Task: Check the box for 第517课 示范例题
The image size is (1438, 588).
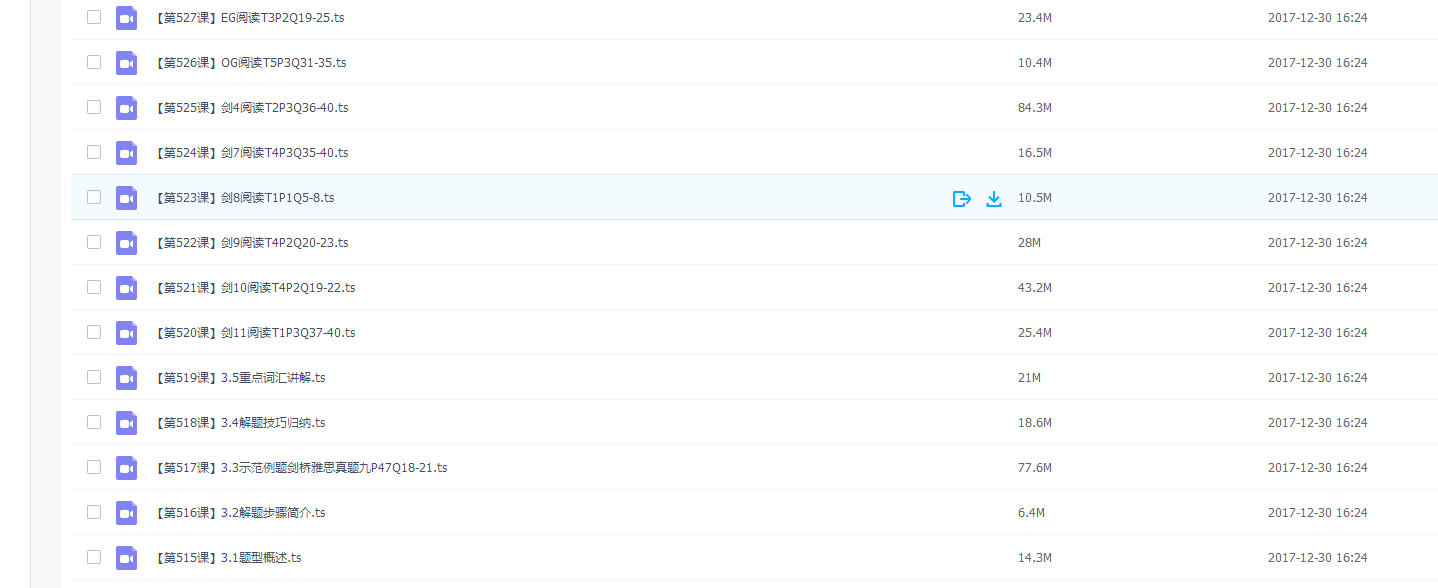Action: point(94,467)
